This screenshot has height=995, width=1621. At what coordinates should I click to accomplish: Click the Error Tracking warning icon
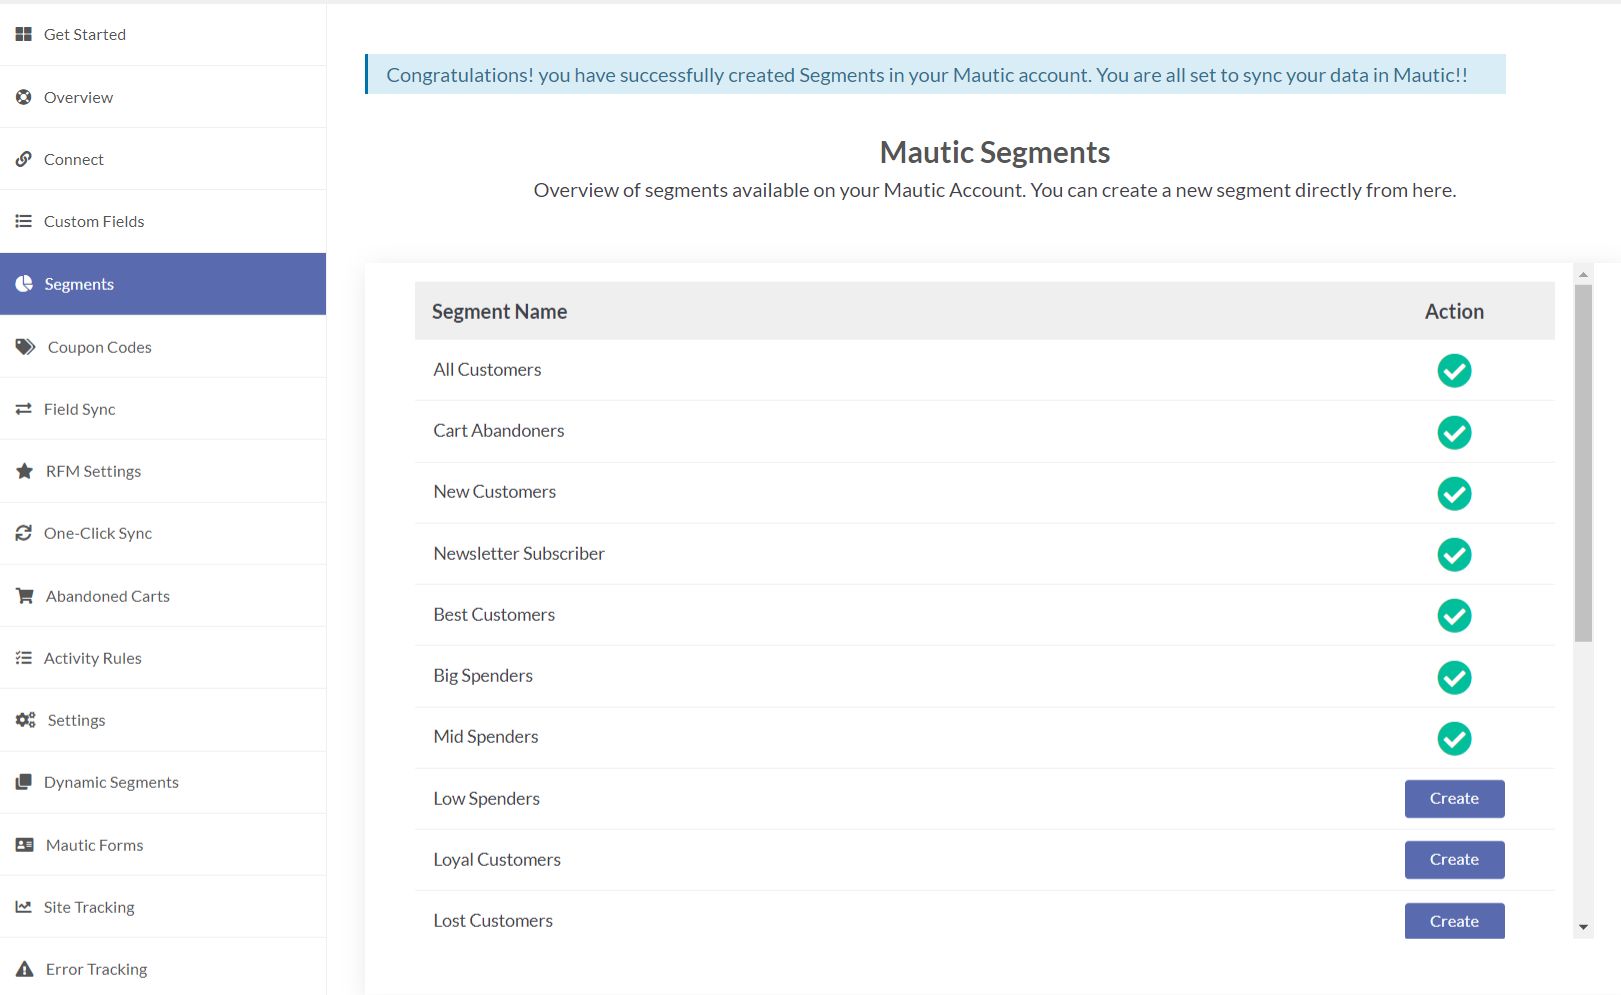click(x=24, y=969)
